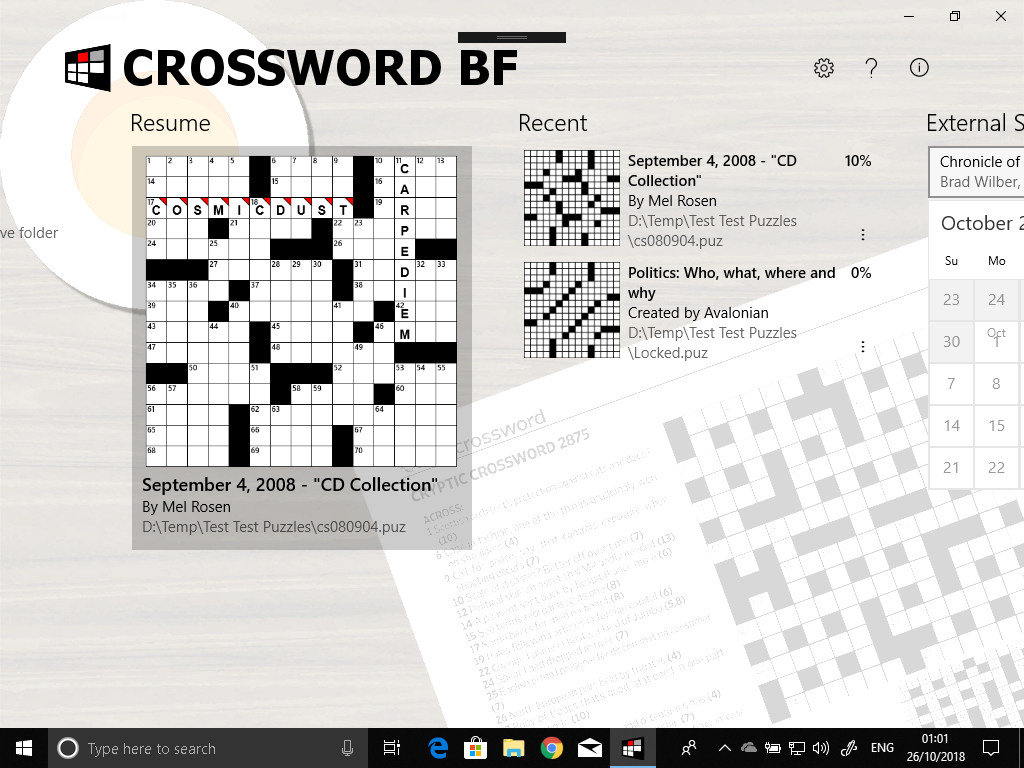Click the Crossword BF logo icon
Image resolution: width=1024 pixels, height=768 pixels.
coord(88,67)
